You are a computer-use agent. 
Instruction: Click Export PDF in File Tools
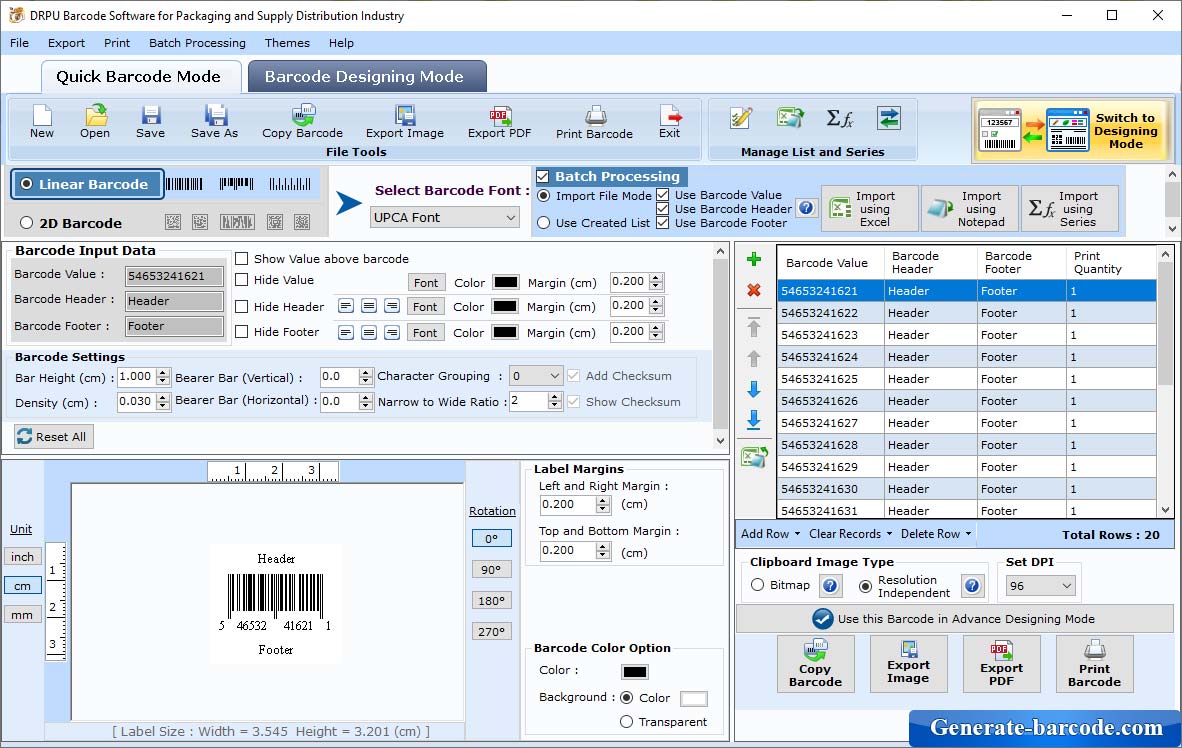tap(499, 121)
